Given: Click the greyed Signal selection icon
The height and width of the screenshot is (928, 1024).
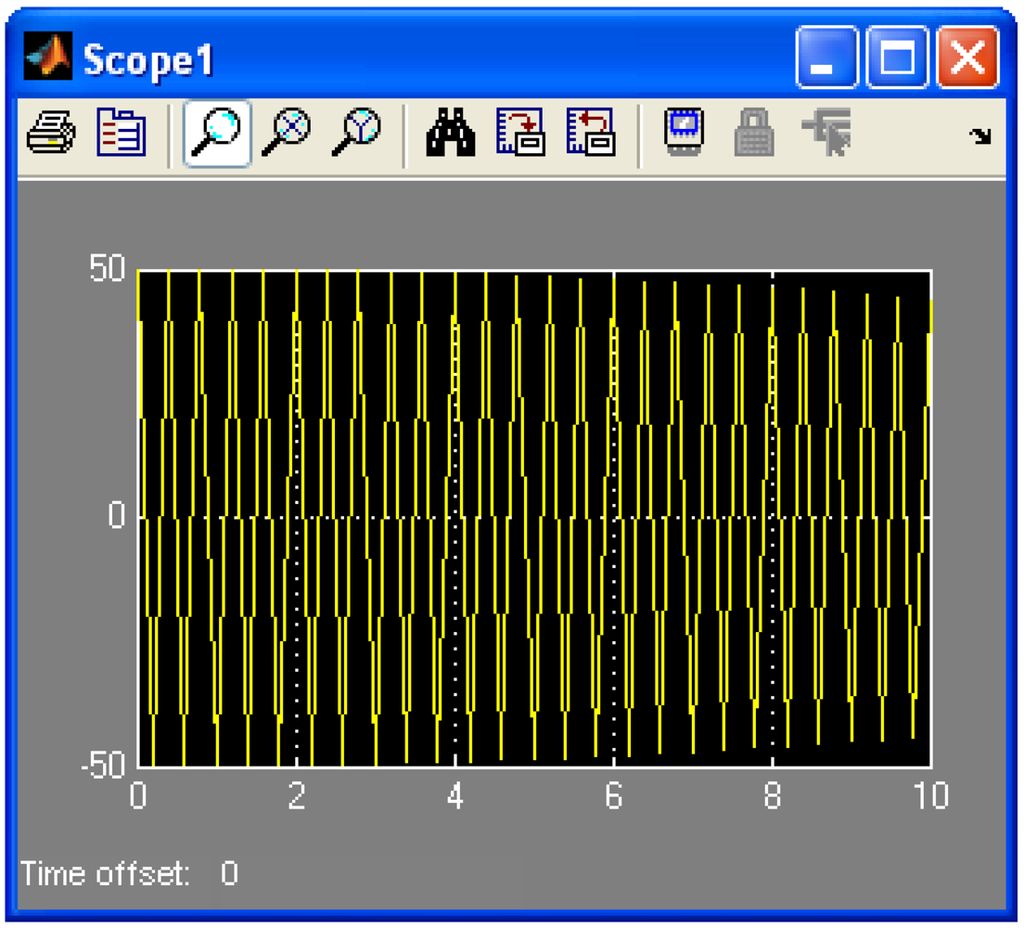Looking at the screenshot, I should click(827, 133).
